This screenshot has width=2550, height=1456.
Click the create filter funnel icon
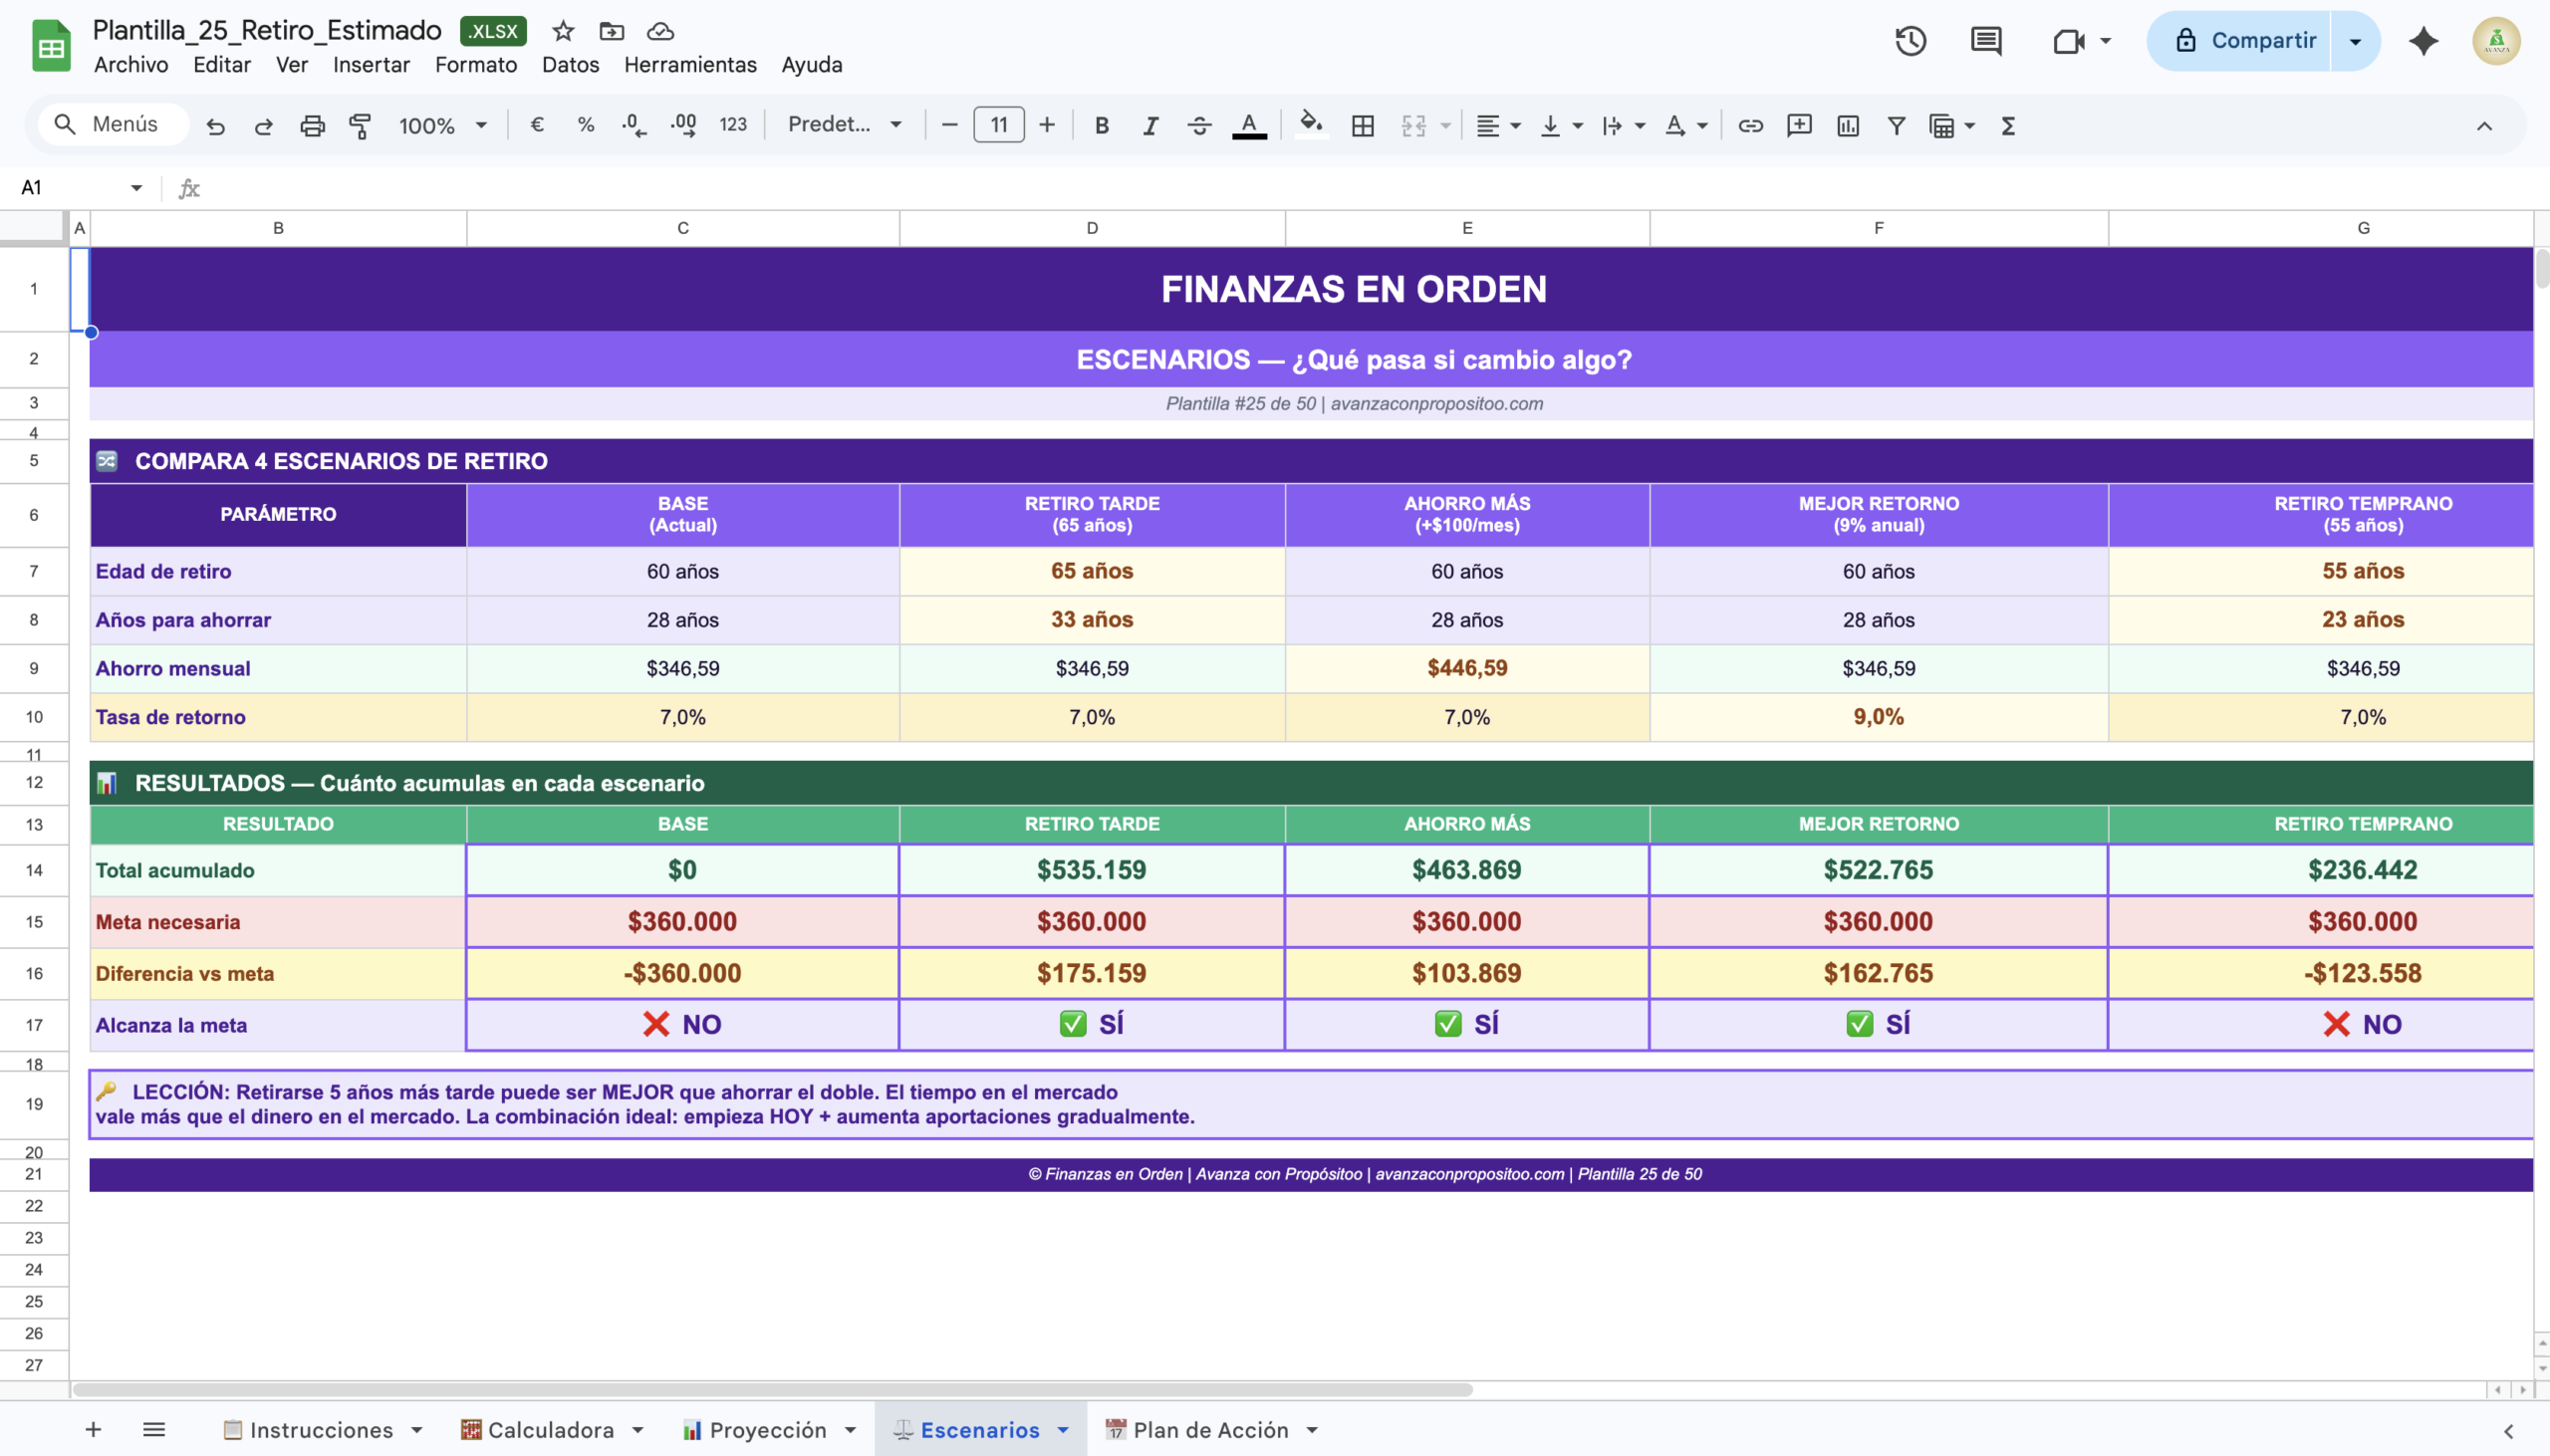point(1896,126)
